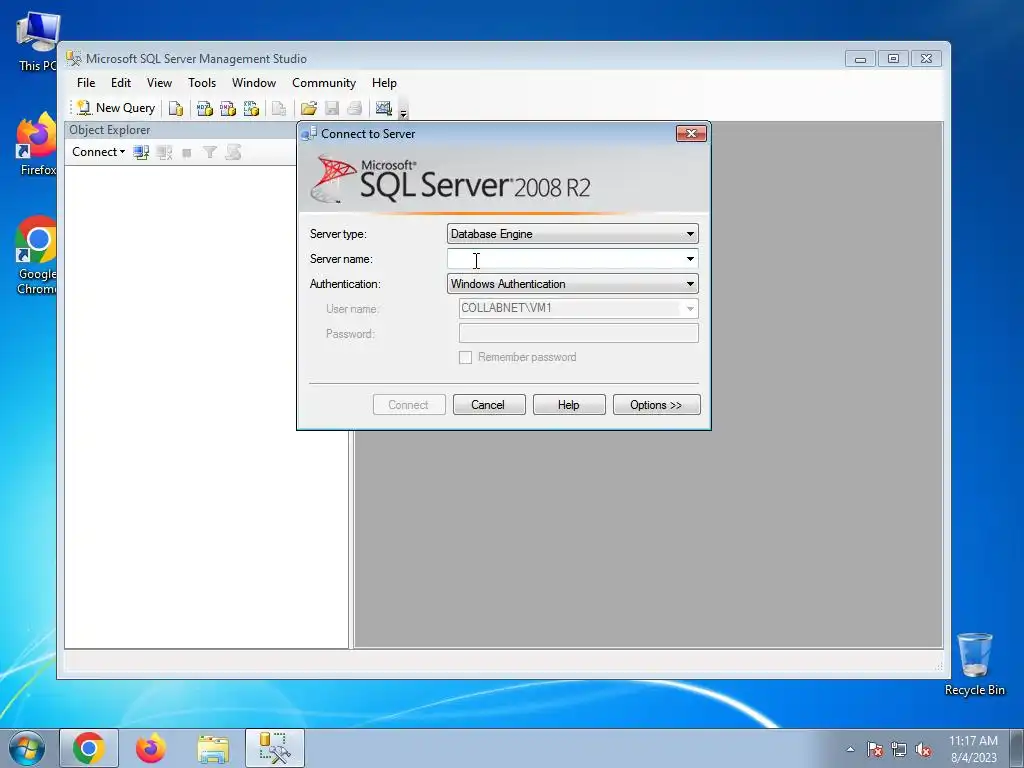Click the muted volume tray icon
The image size is (1024, 768).
(923, 750)
